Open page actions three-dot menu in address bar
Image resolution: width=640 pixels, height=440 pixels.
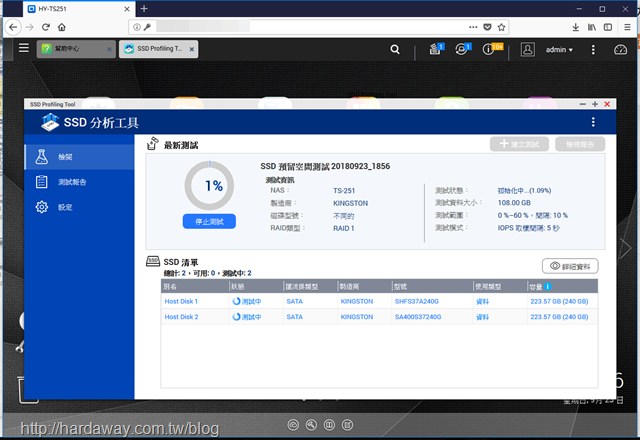pyautogui.click(x=473, y=27)
